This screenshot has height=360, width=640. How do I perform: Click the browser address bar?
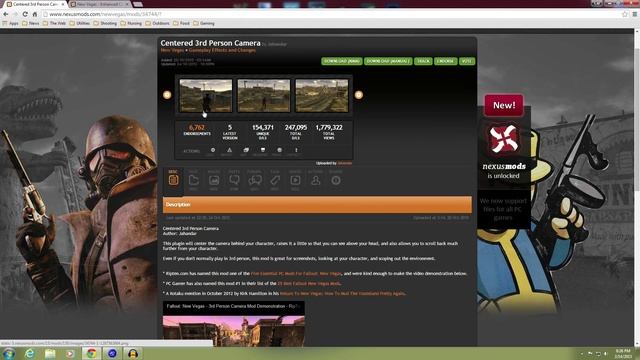[x=331, y=14]
